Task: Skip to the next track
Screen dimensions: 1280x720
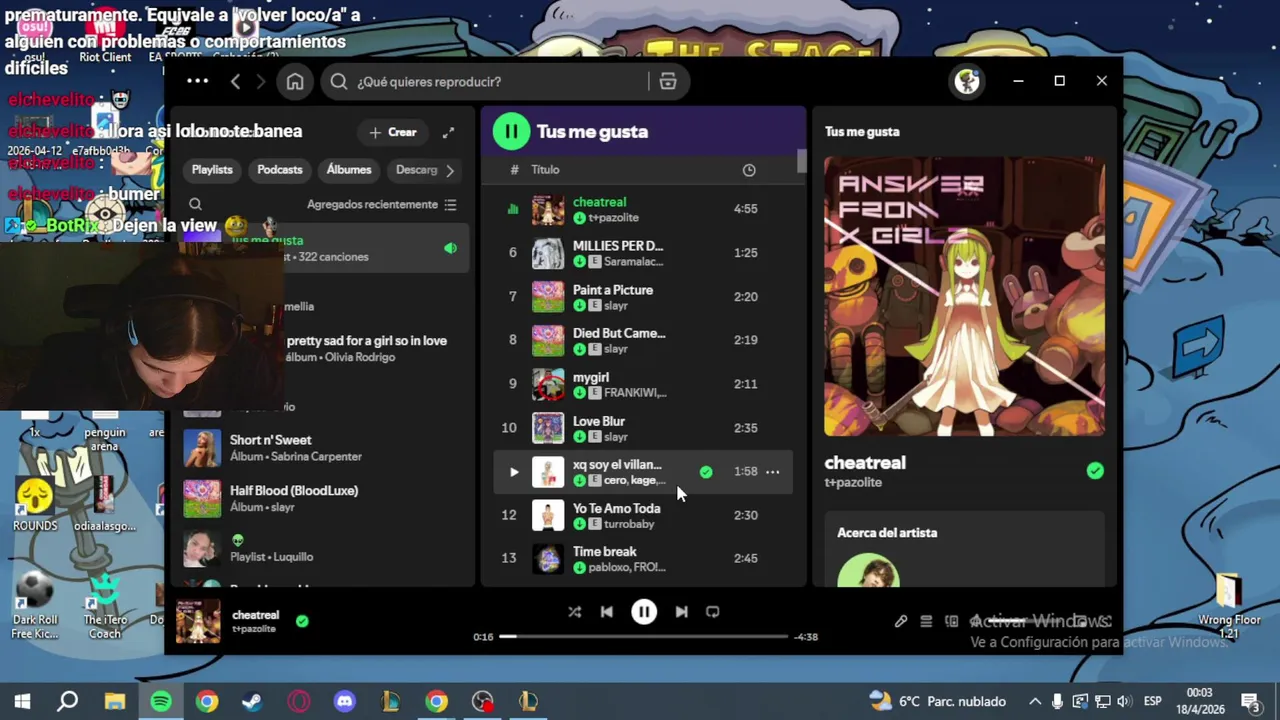Action: pos(681,612)
